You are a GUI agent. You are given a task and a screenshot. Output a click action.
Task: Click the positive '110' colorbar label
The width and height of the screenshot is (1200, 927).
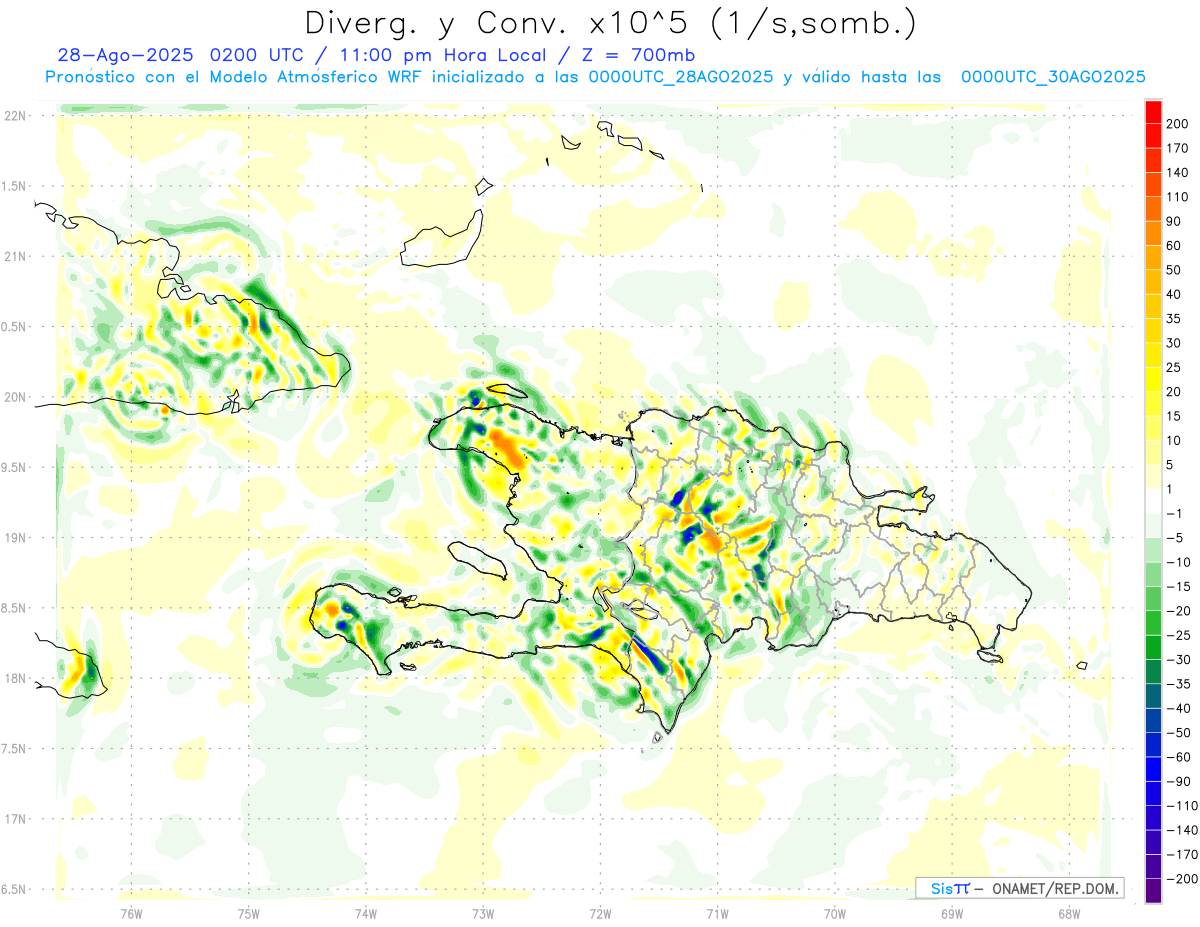point(1176,197)
